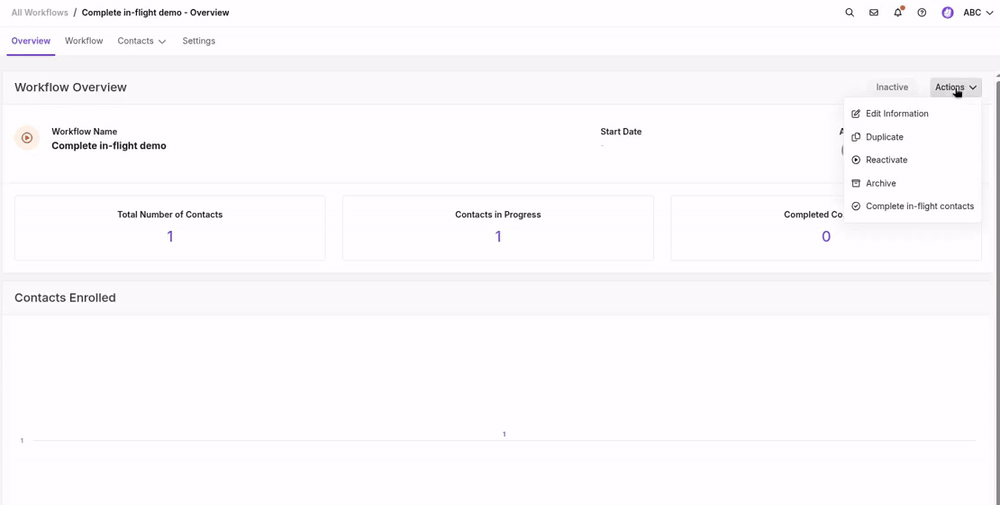Click the Total Number of Contacts value 1
1000x505 pixels.
[170, 237]
